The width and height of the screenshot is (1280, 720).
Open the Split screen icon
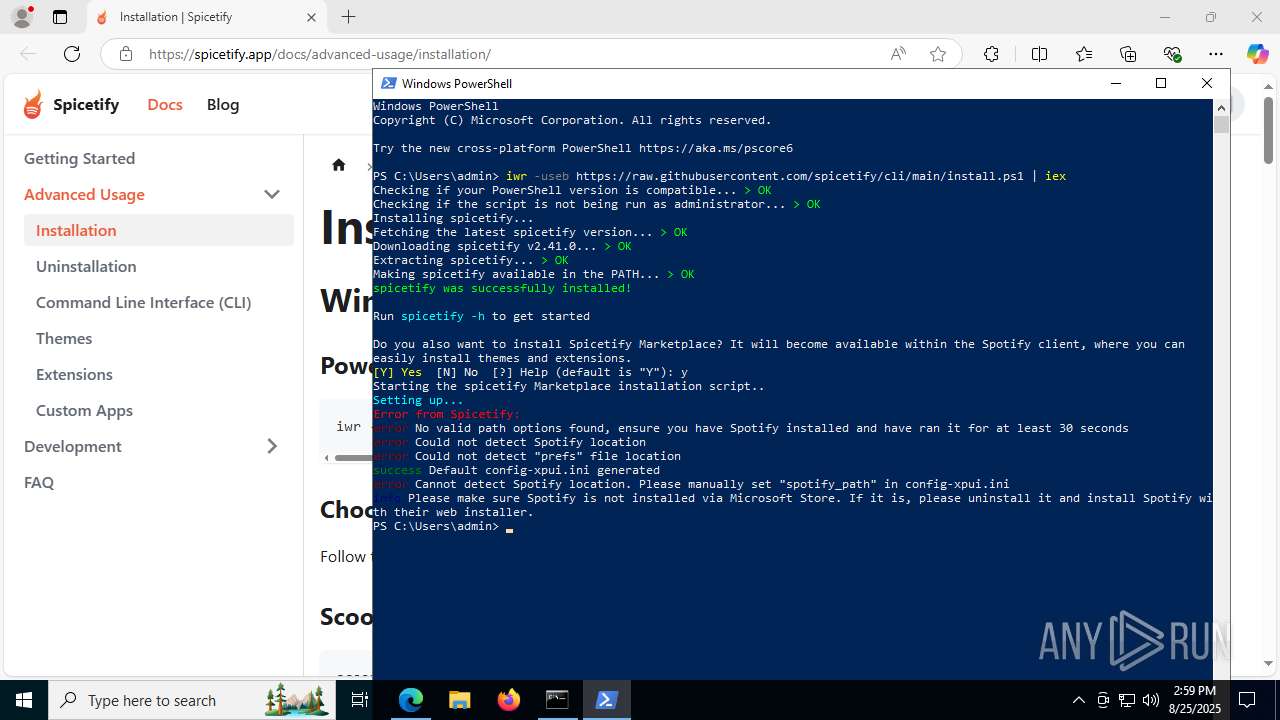(1039, 54)
